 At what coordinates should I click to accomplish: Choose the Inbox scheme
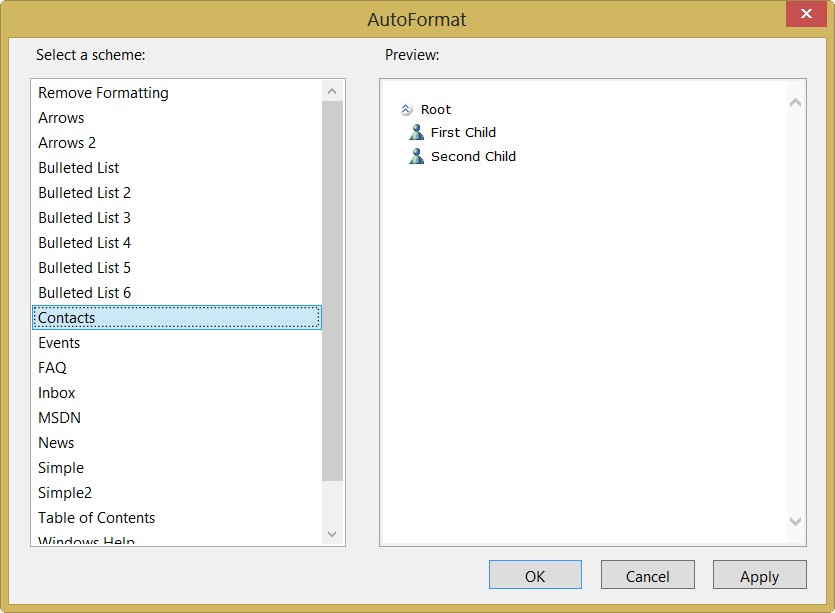point(177,393)
